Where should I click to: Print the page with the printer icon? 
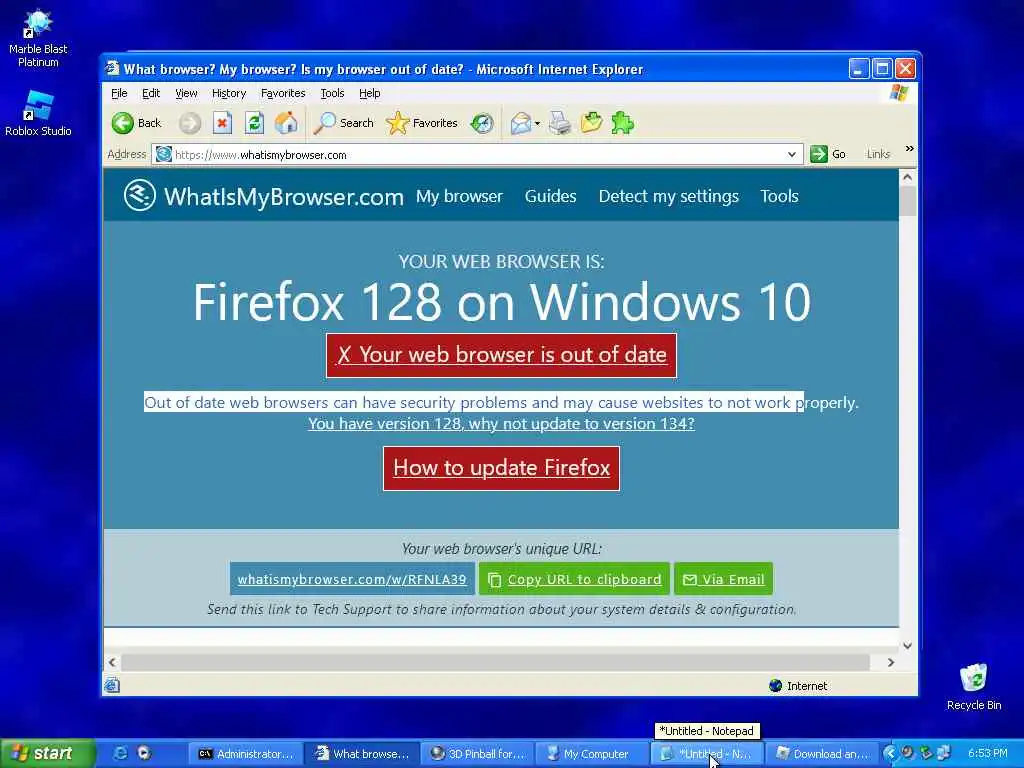click(560, 123)
